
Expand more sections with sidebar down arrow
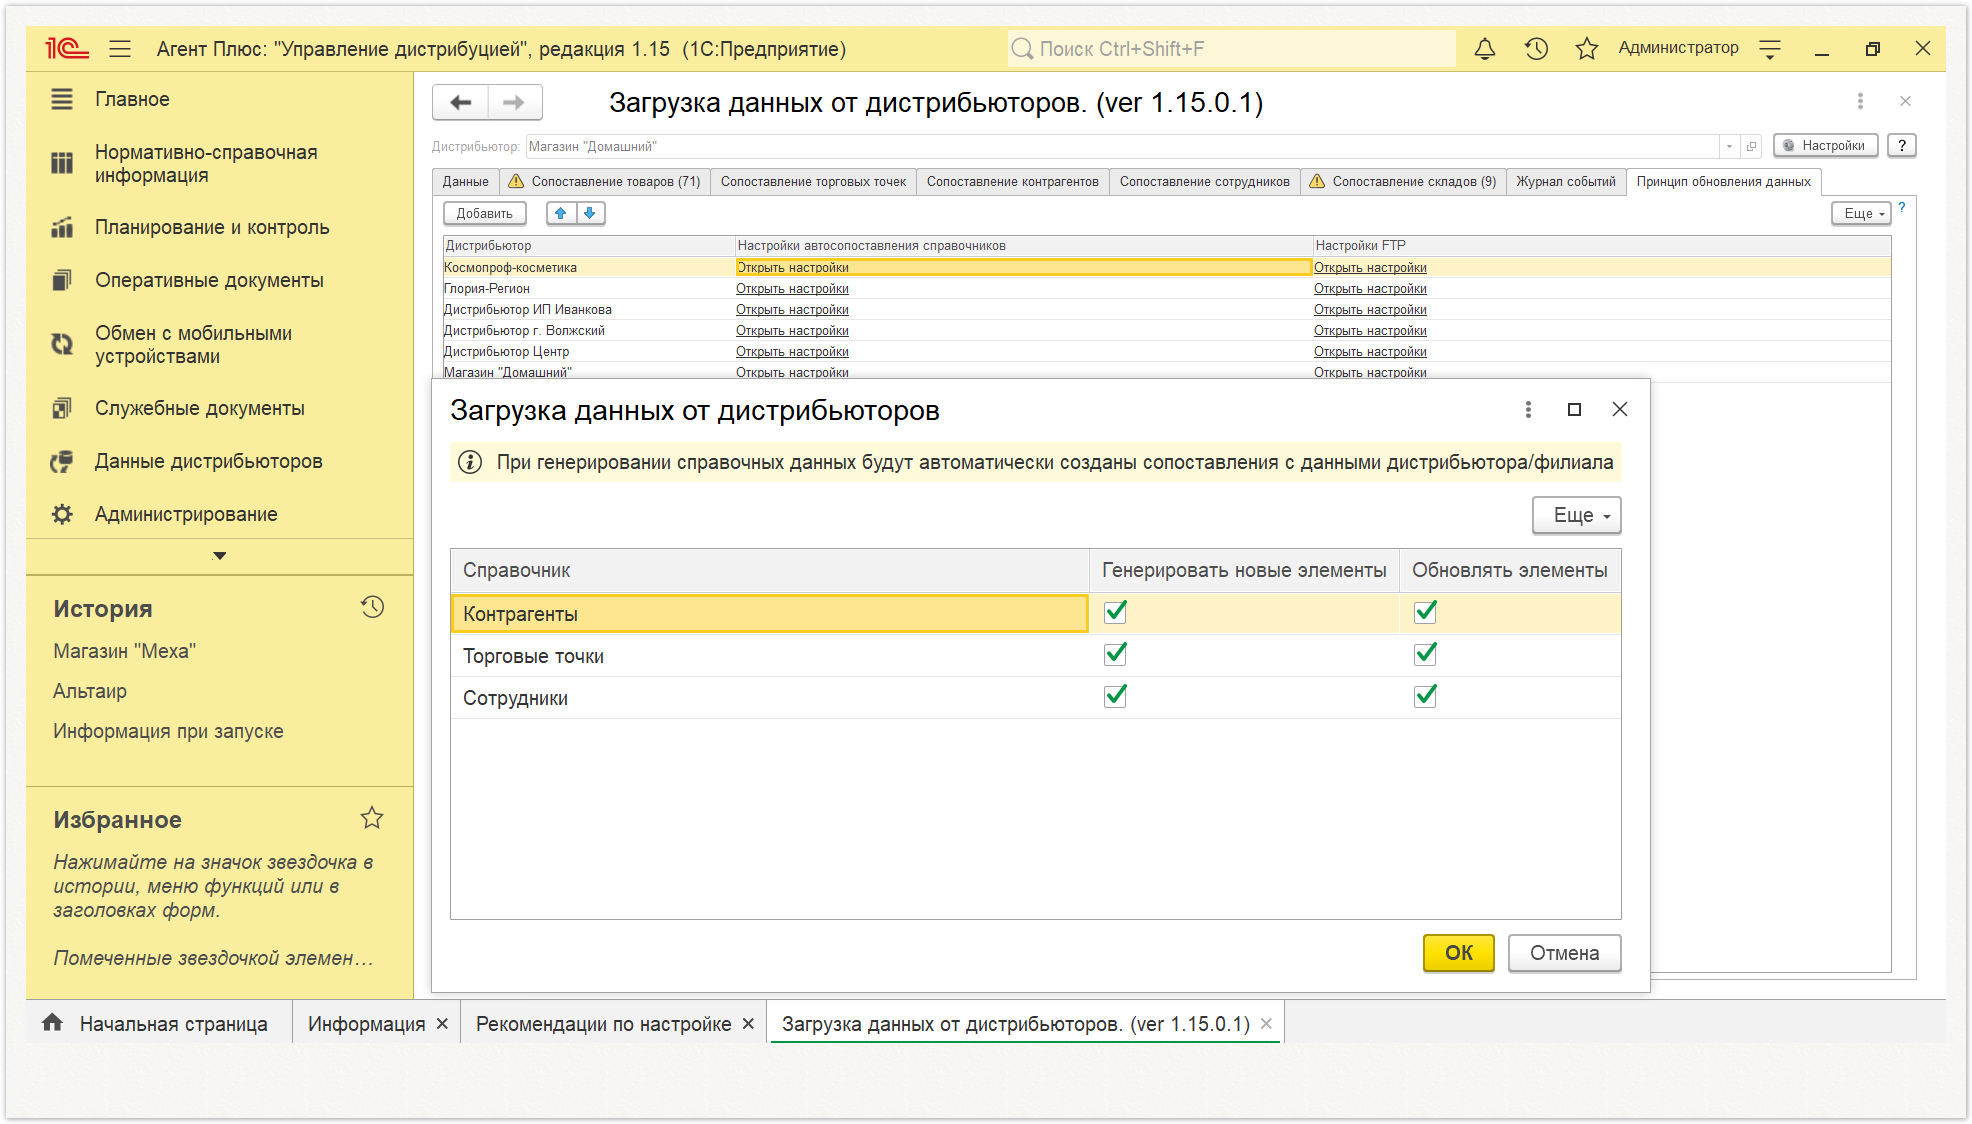click(x=219, y=555)
